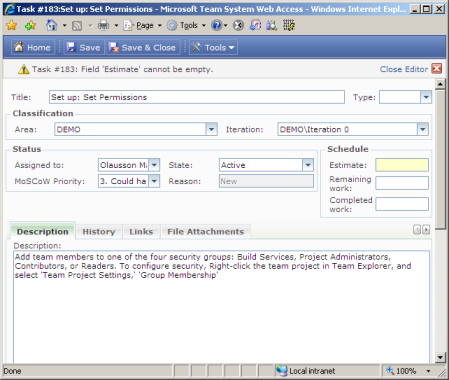Image resolution: width=449 pixels, height=380 pixels.
Task: Click the Remaining work field
Action: click(402, 183)
